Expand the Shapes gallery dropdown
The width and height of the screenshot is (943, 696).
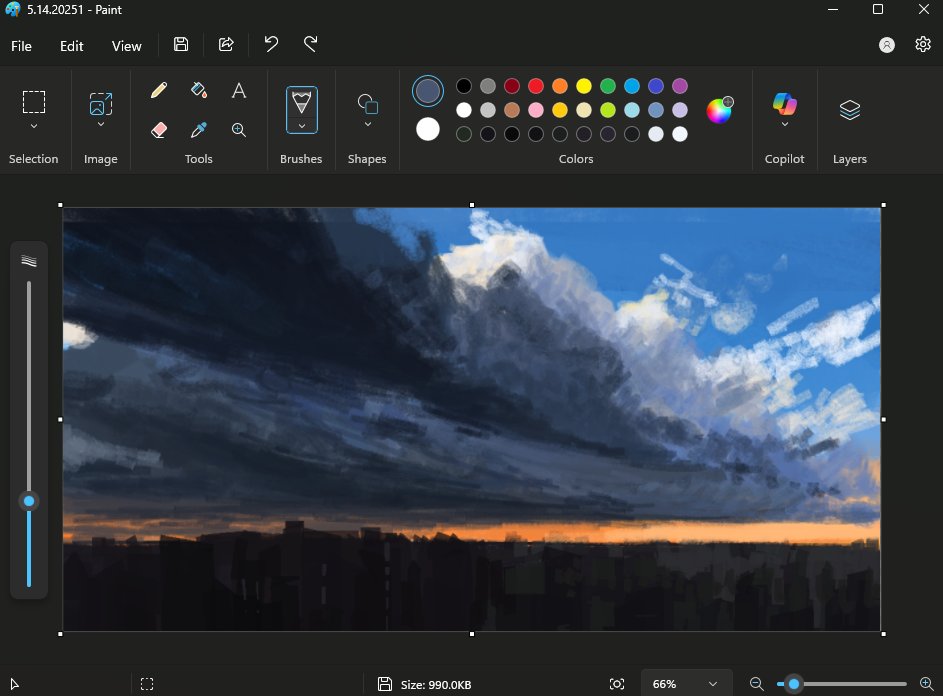pyautogui.click(x=367, y=125)
